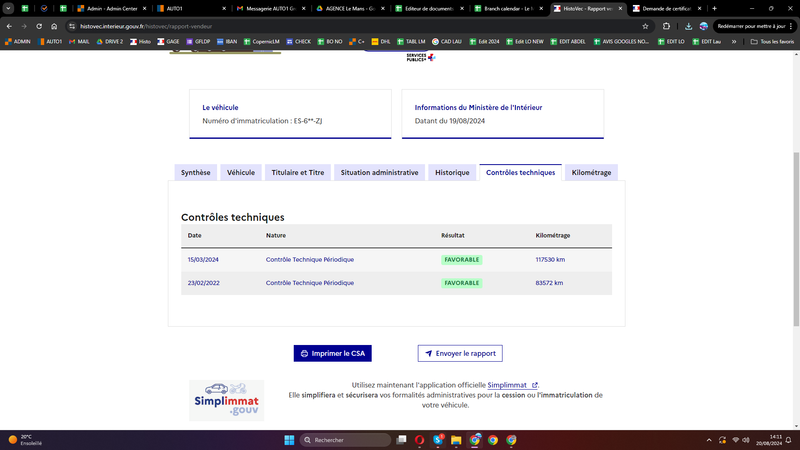Open the Chrome extensions puzzle icon
This screenshot has height=450, width=800.
(x=666, y=26)
